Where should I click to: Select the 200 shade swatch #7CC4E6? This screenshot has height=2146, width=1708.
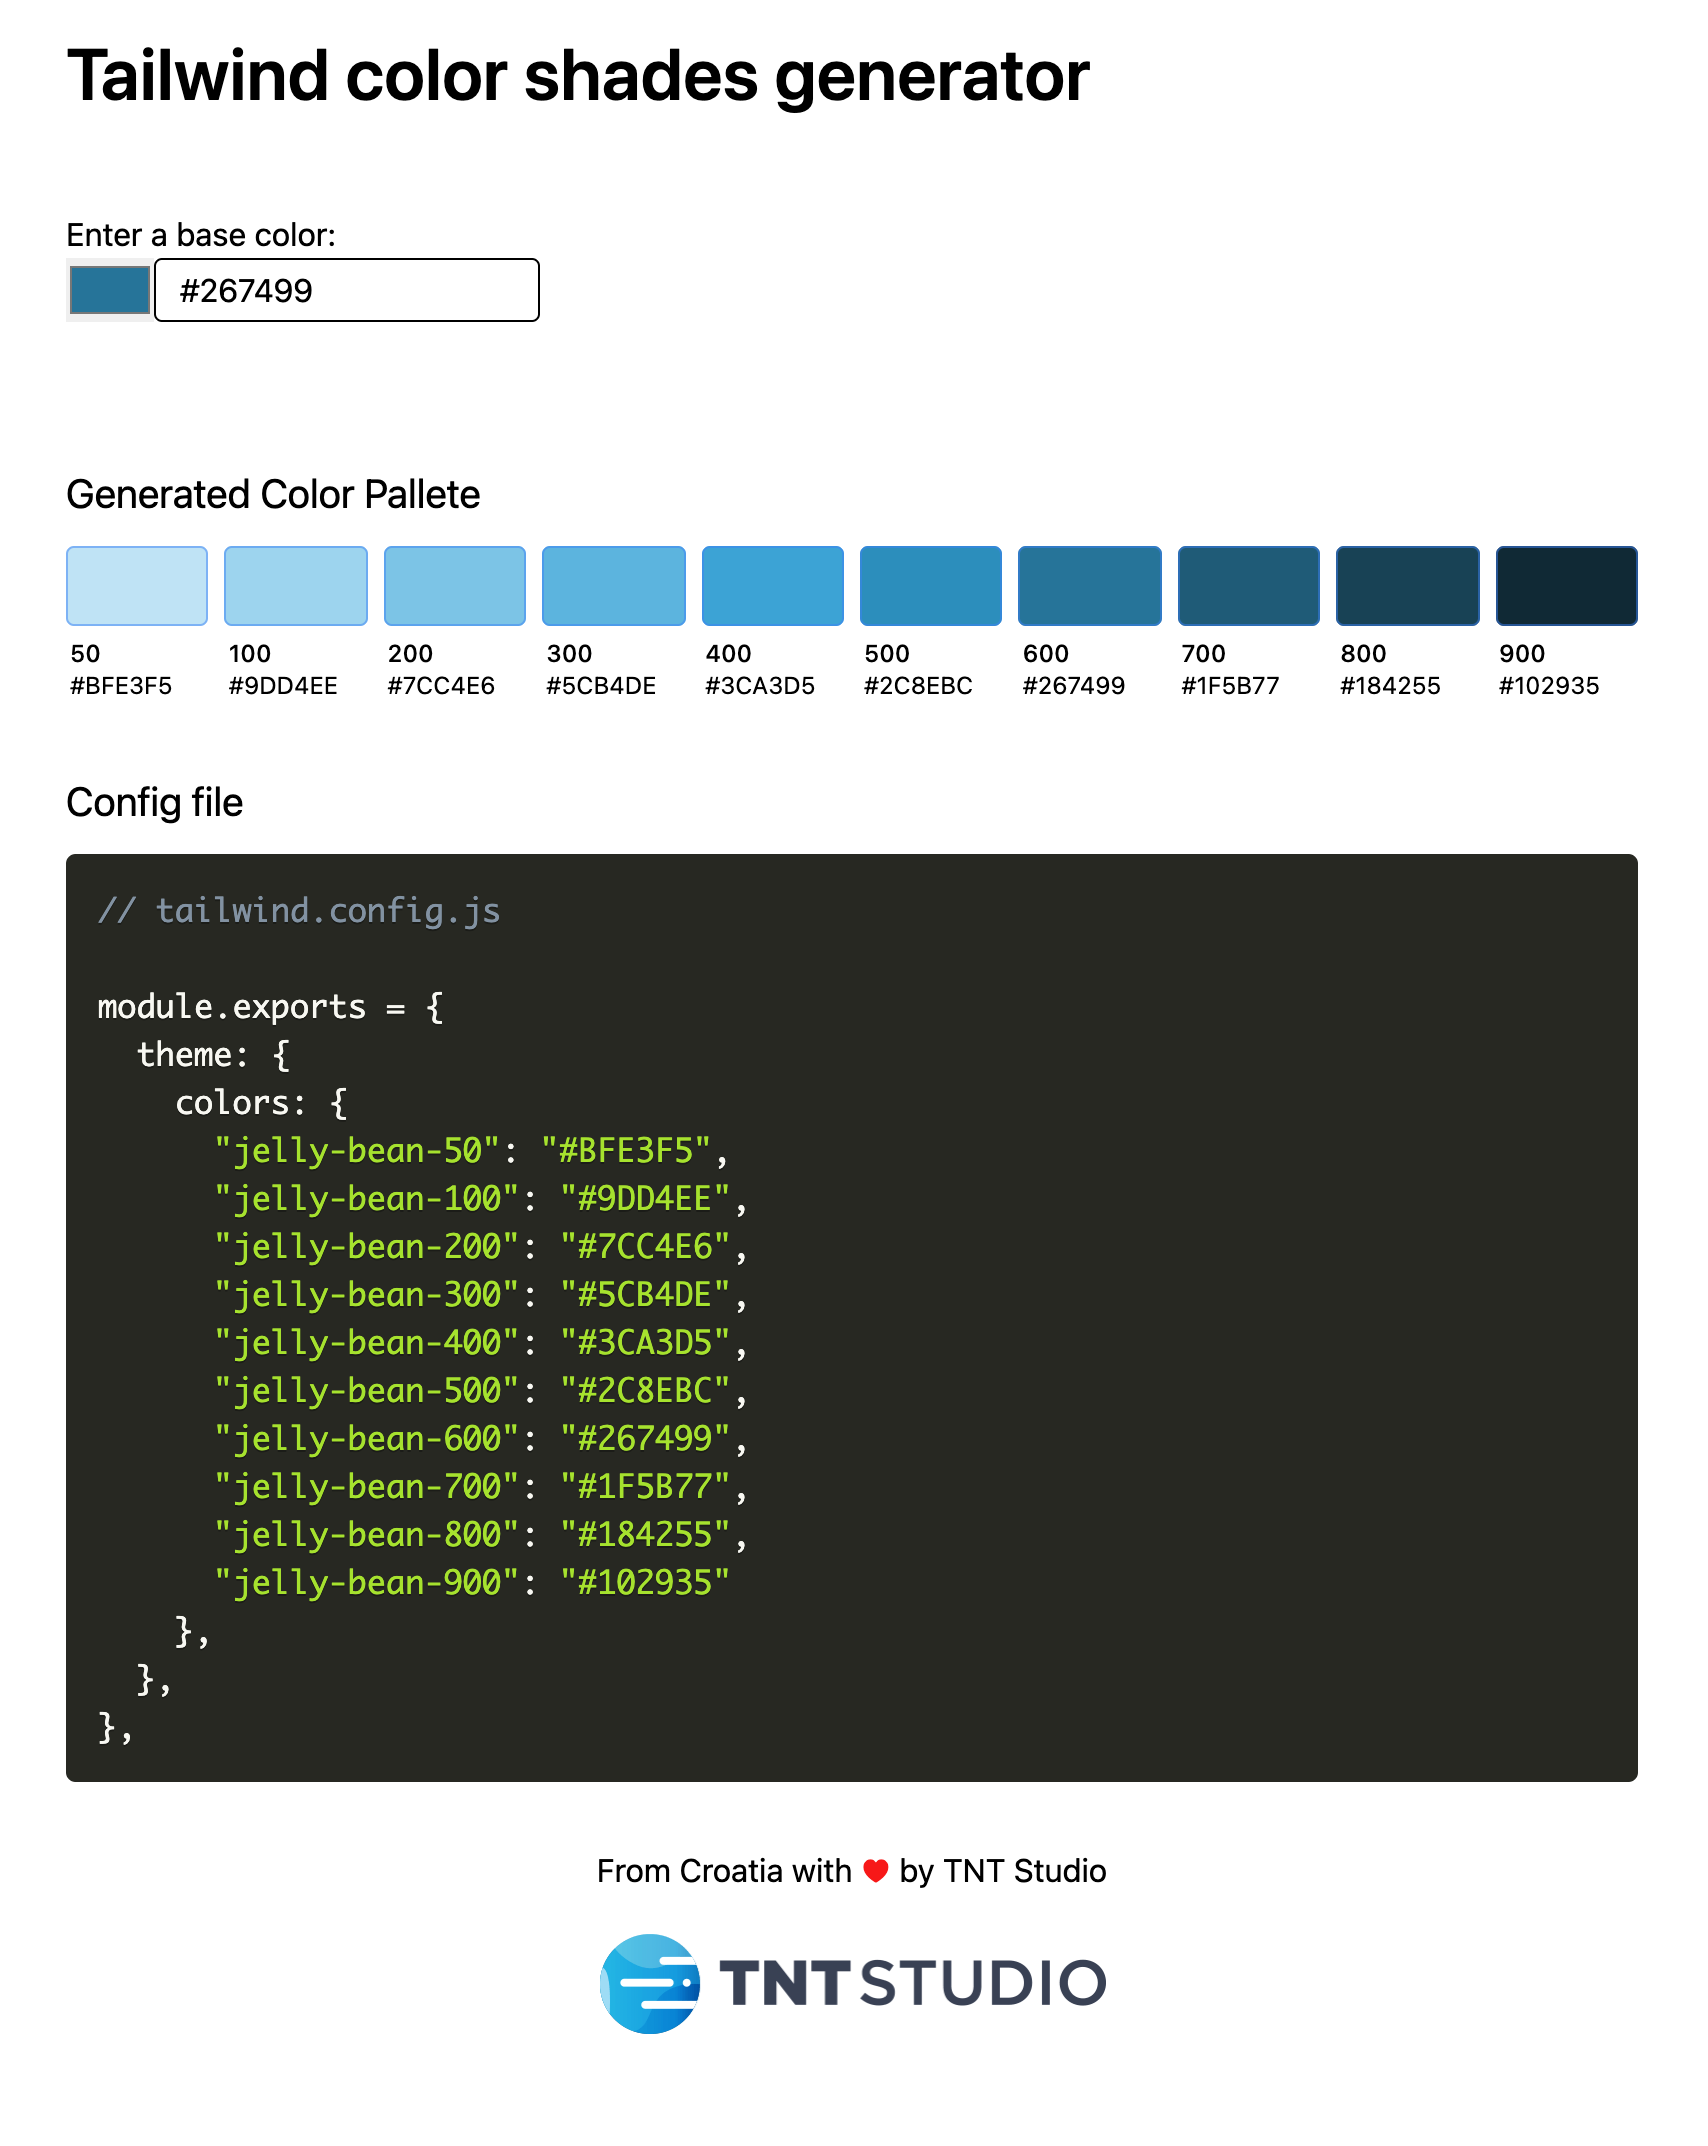coord(454,586)
